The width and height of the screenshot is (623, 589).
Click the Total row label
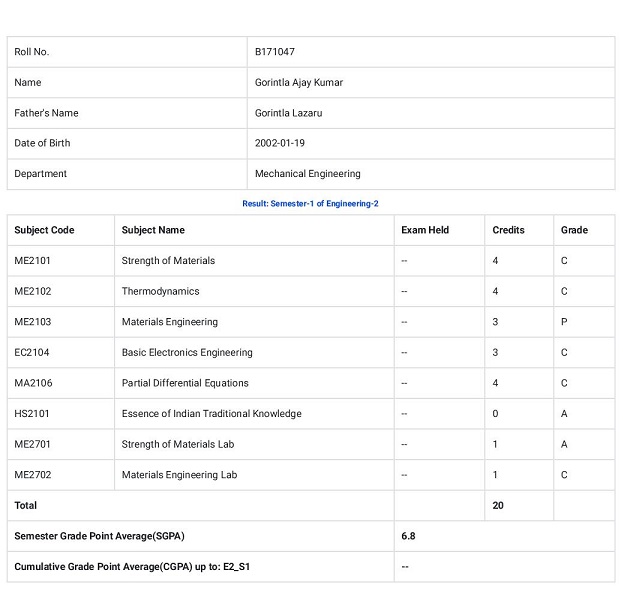(x=25, y=506)
